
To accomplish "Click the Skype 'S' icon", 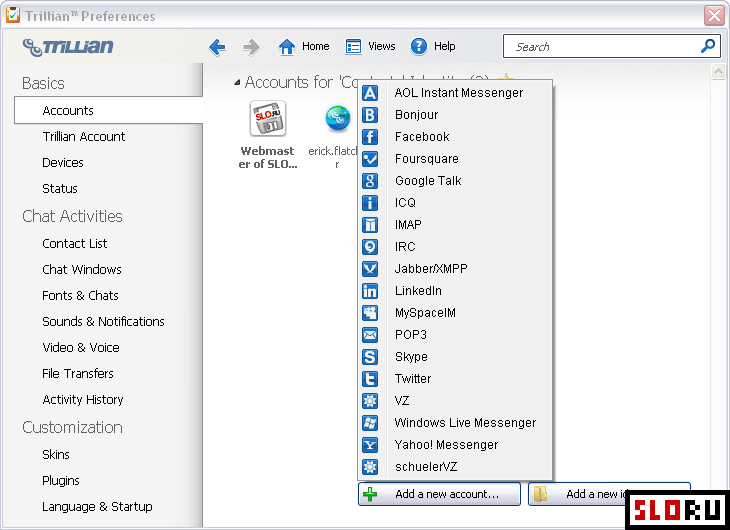I will pos(370,357).
